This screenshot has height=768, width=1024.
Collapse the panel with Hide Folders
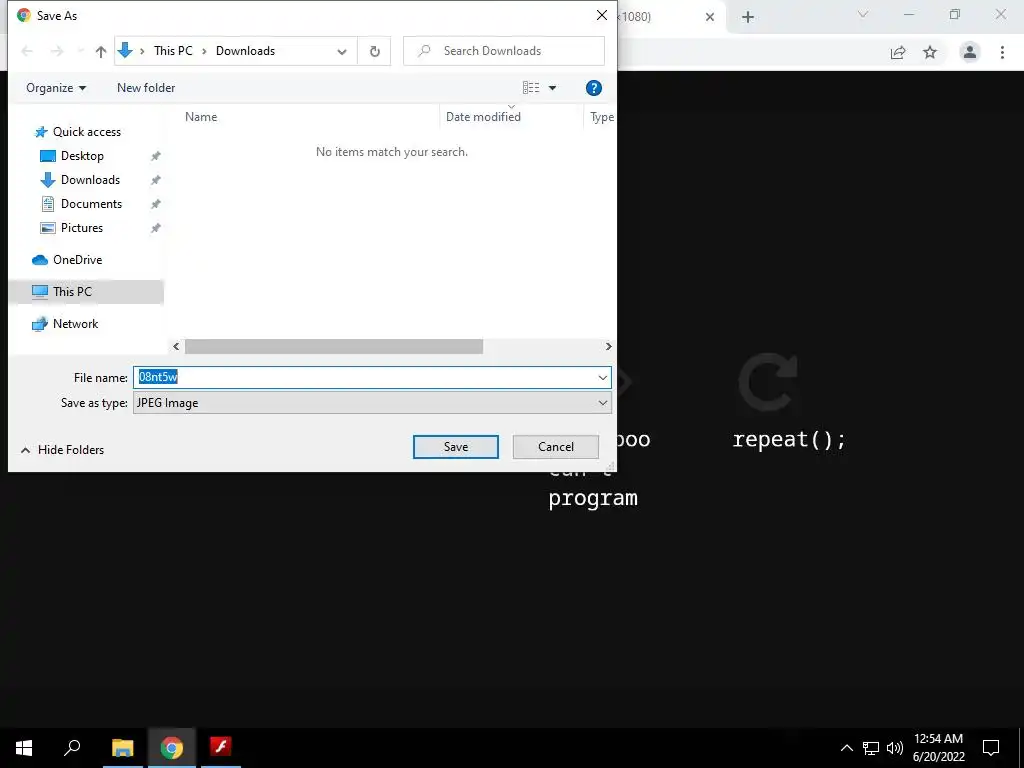(62, 450)
